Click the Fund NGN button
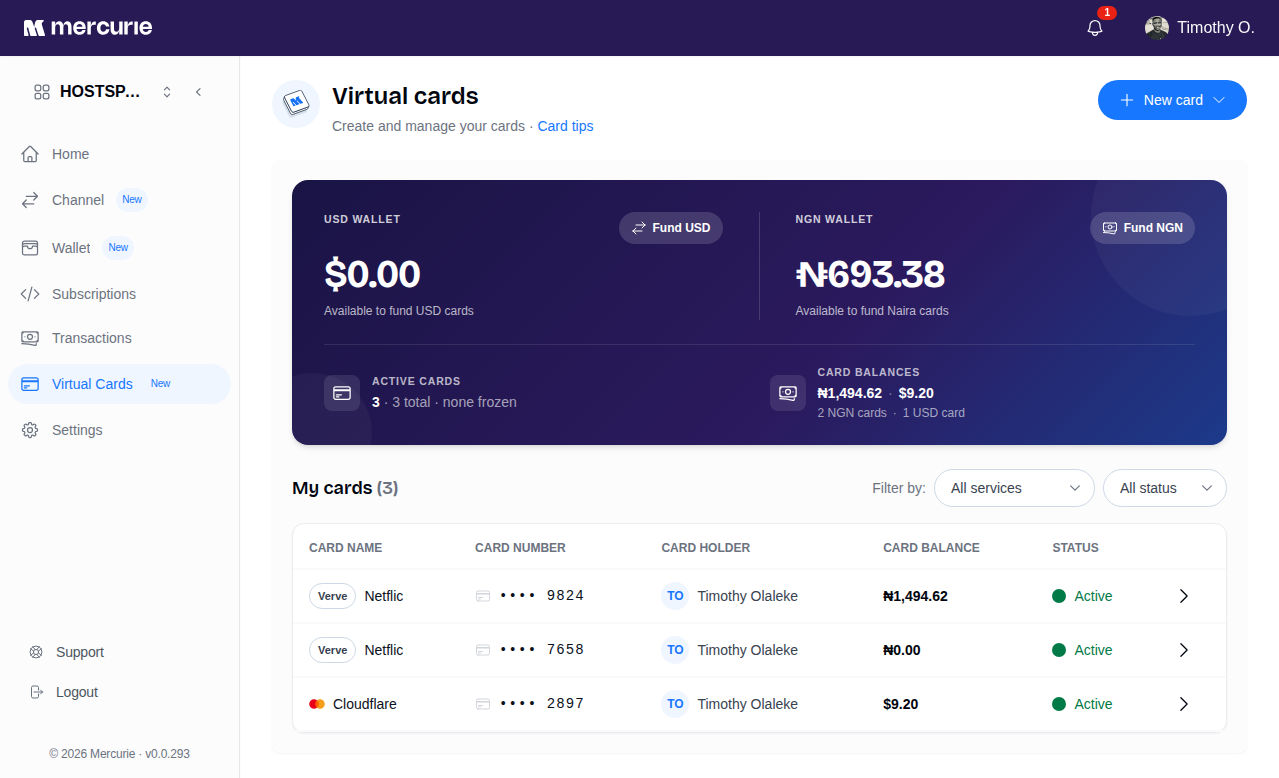Screen dimensions: 1279x778 point(1142,228)
